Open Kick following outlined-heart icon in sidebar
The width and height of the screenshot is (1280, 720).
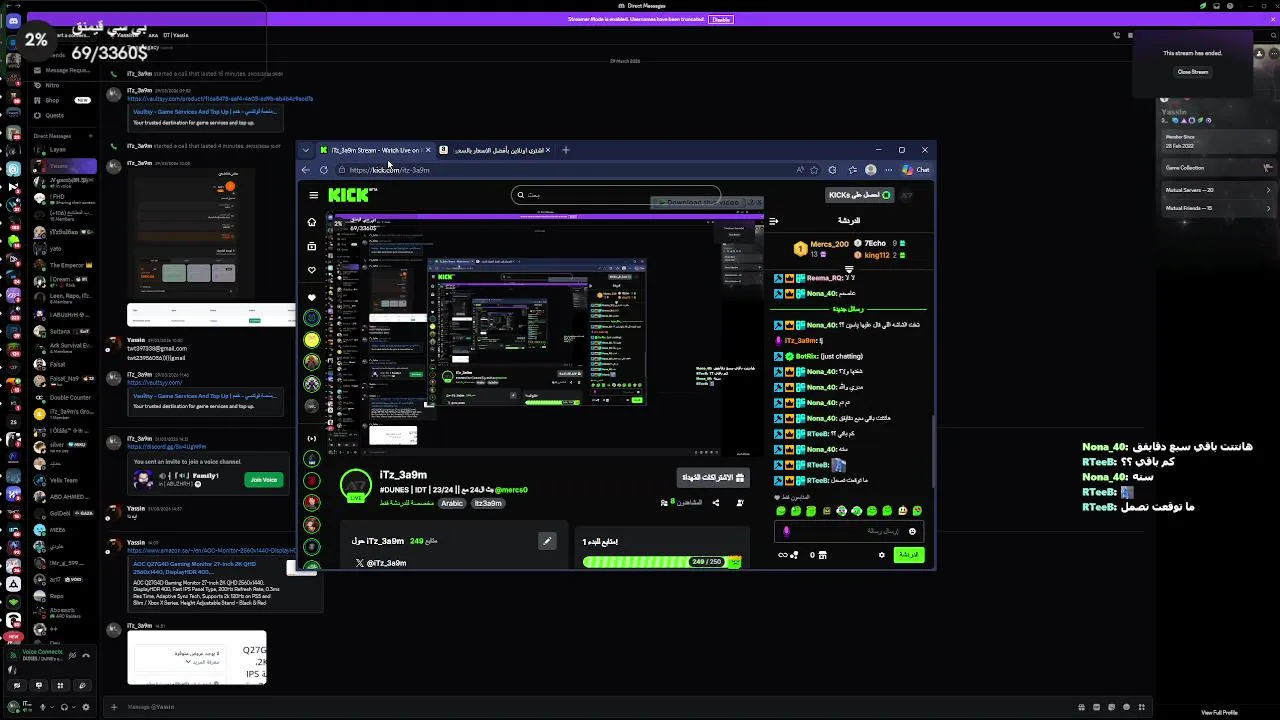(x=312, y=270)
